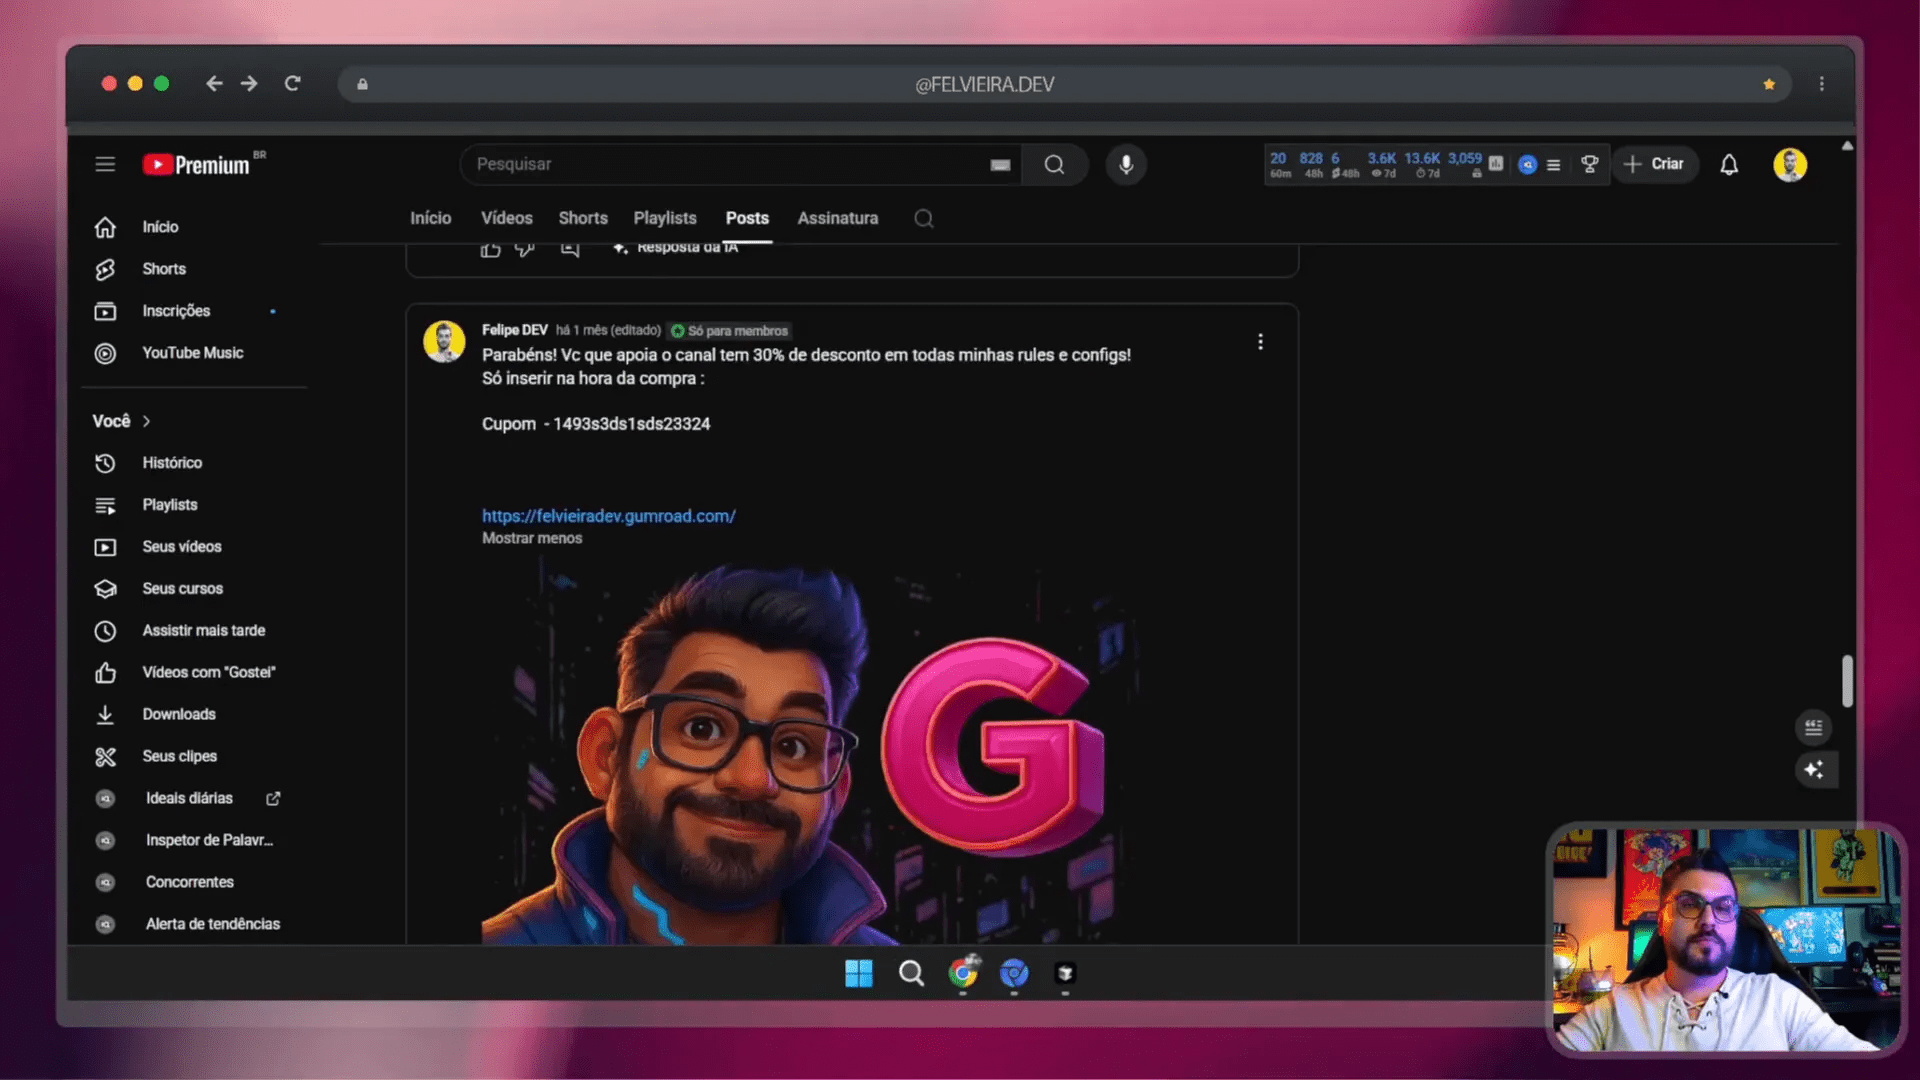Expand the Você section

122,421
